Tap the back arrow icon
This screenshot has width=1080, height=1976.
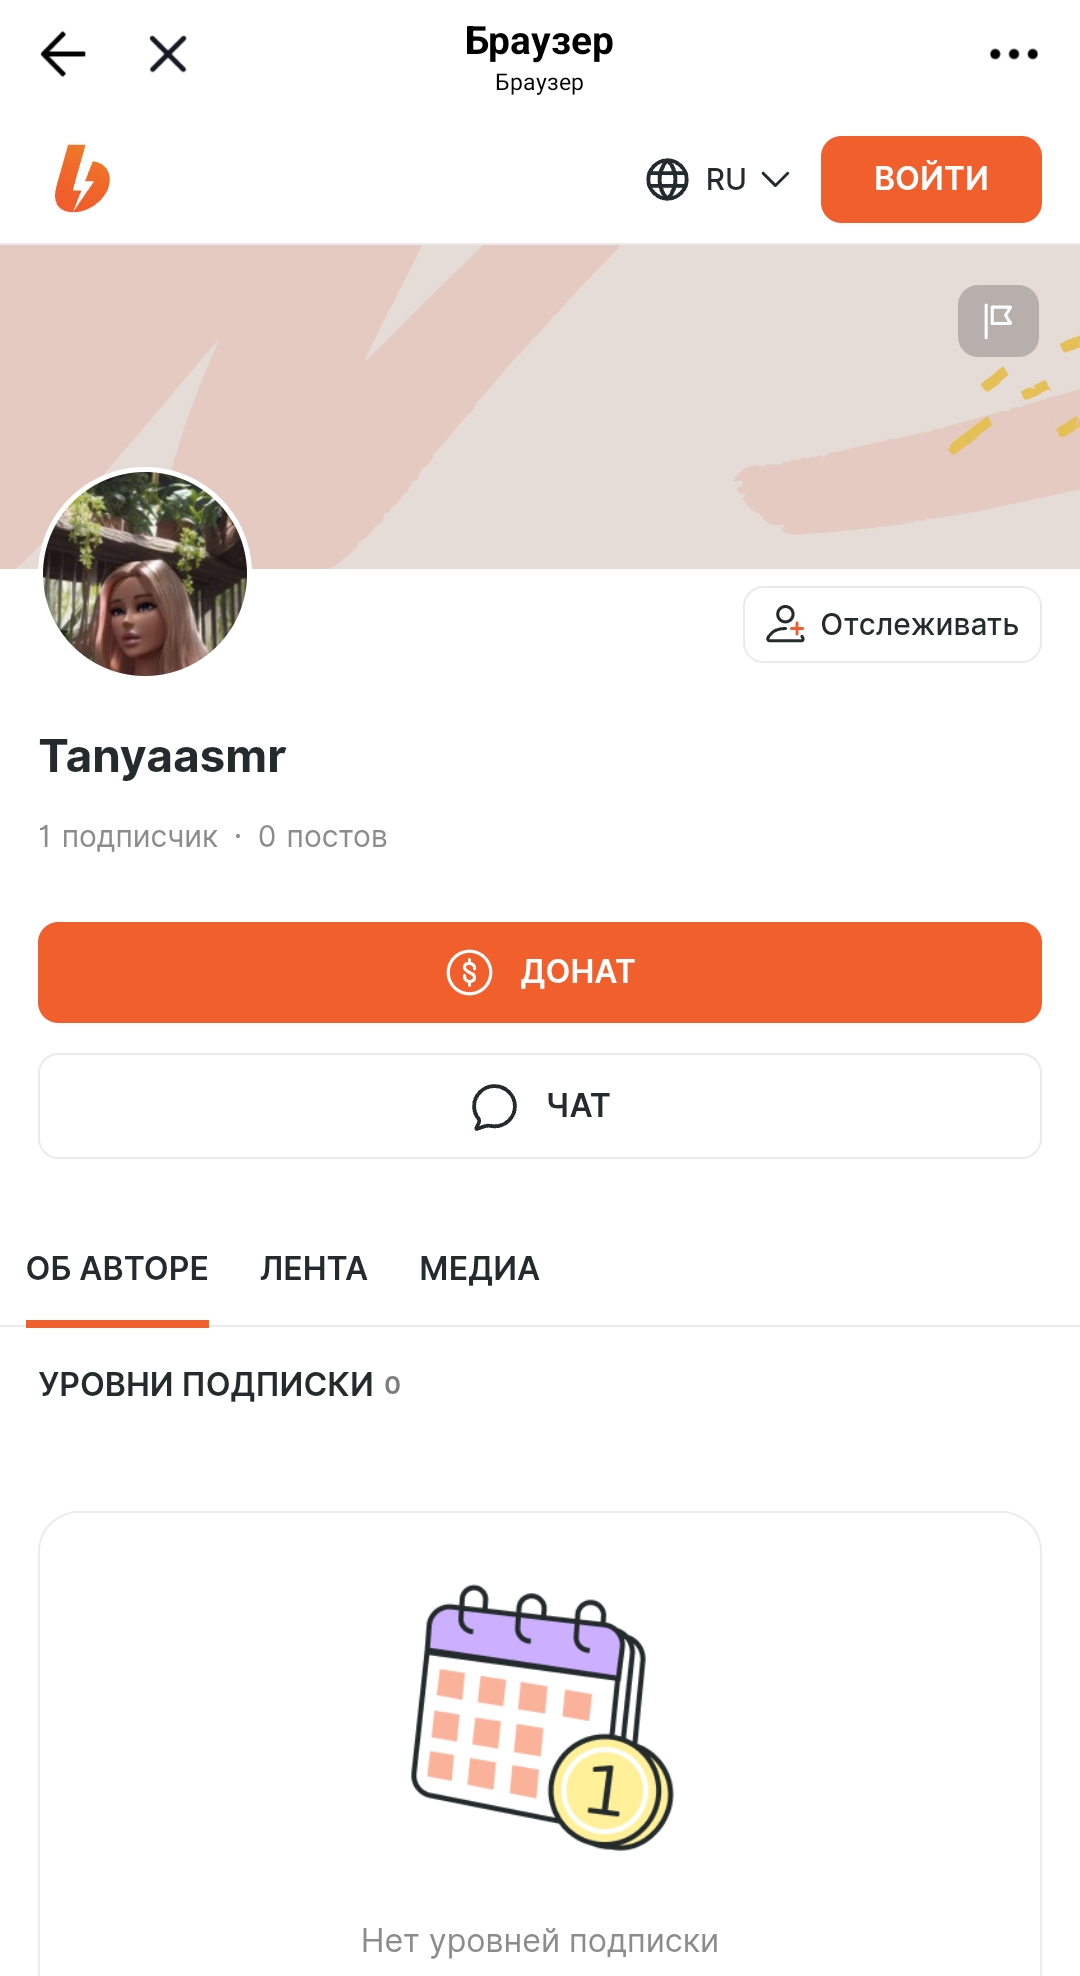pos(63,54)
